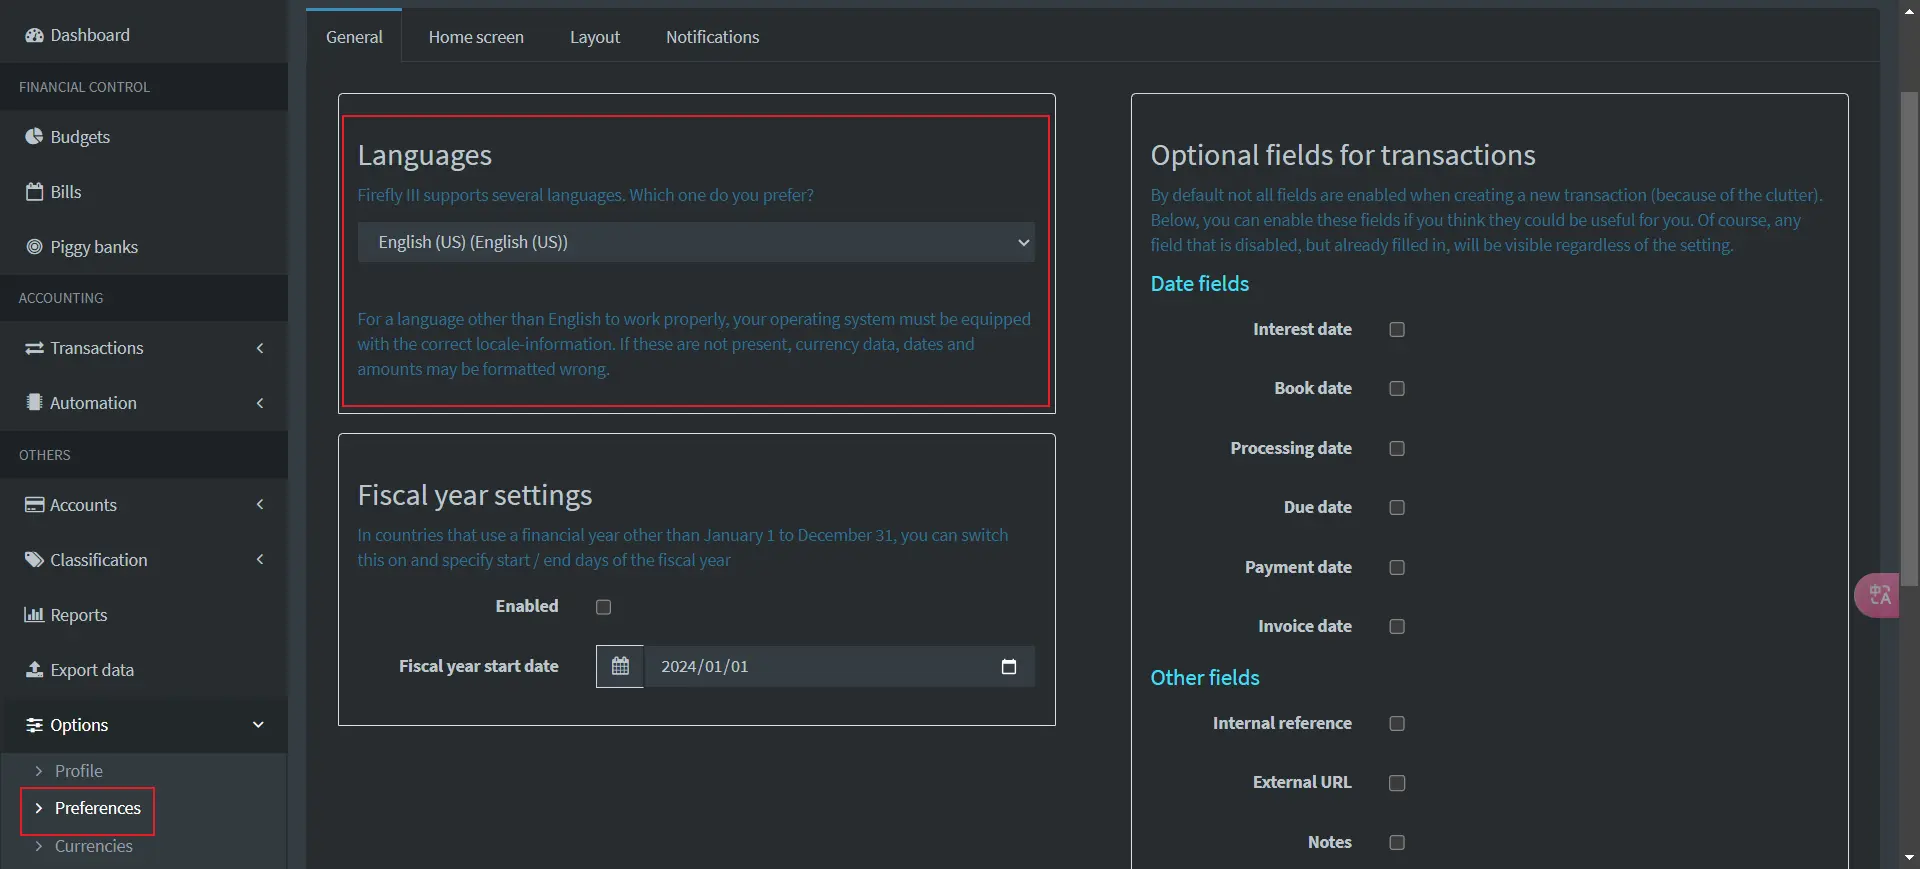Click the Reports bar chart icon
Image resolution: width=1920 pixels, height=869 pixels.
pyautogui.click(x=34, y=615)
